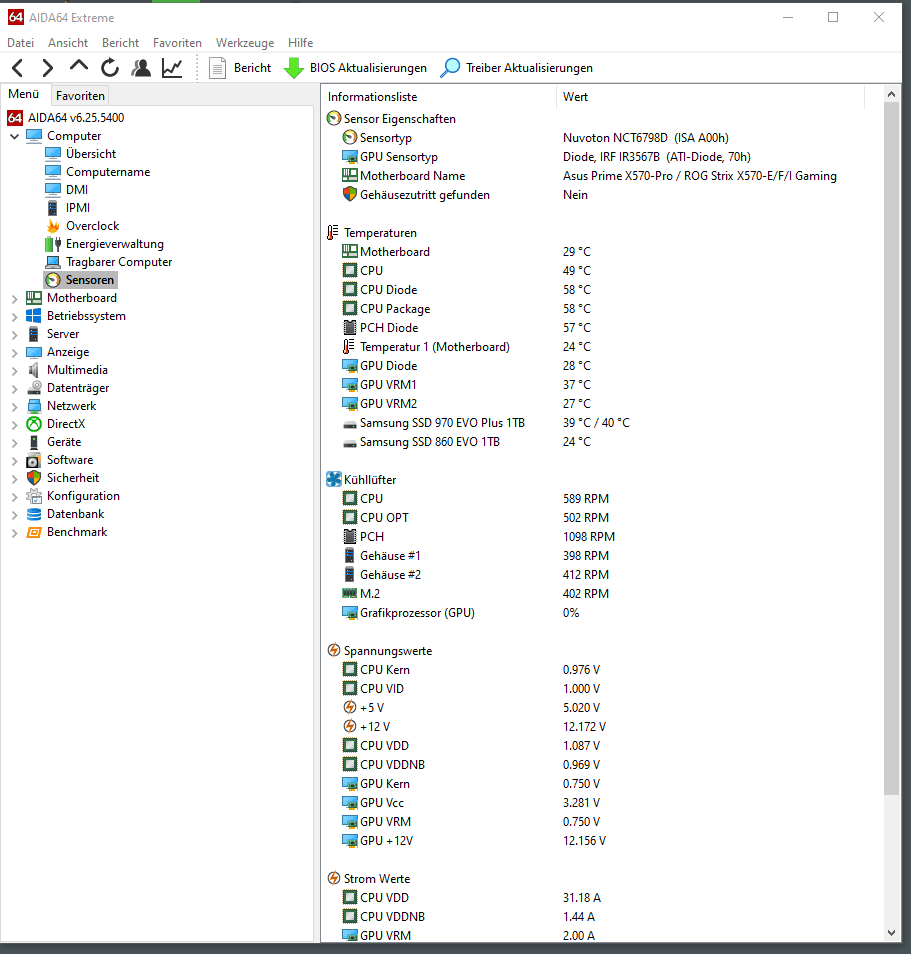Open the Ansicht menu
The height and width of the screenshot is (954, 911).
click(x=68, y=43)
